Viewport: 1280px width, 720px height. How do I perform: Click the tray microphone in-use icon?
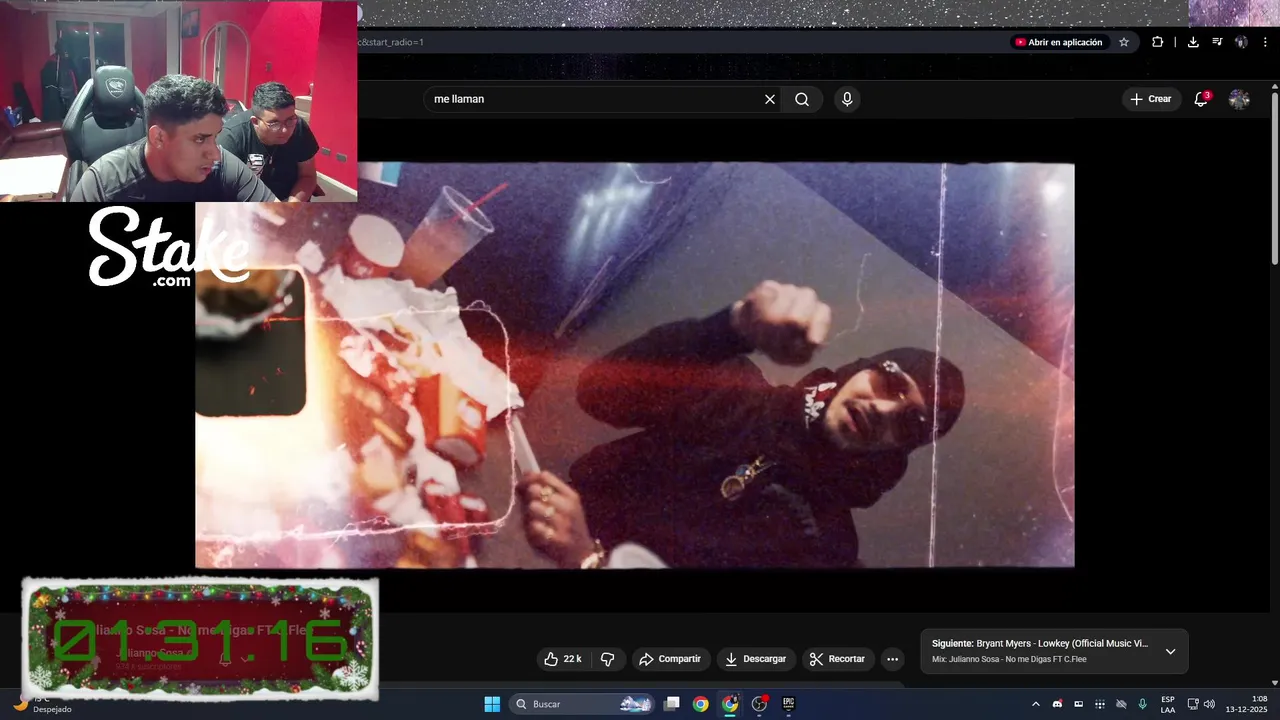tap(1142, 704)
